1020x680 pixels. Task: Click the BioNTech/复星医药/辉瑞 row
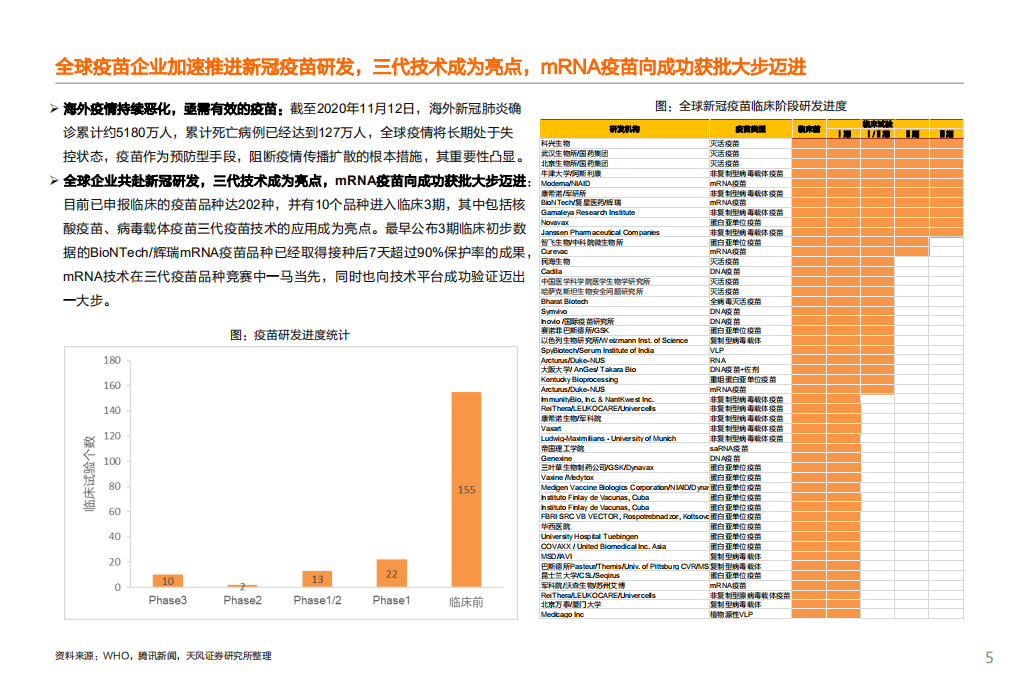tap(580, 202)
